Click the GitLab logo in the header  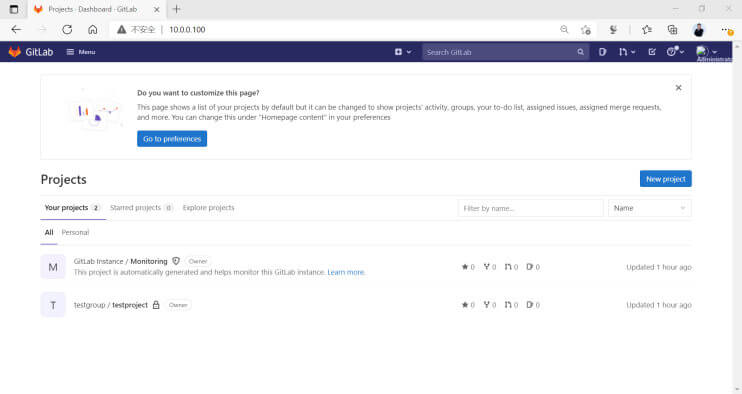pyautogui.click(x=30, y=52)
